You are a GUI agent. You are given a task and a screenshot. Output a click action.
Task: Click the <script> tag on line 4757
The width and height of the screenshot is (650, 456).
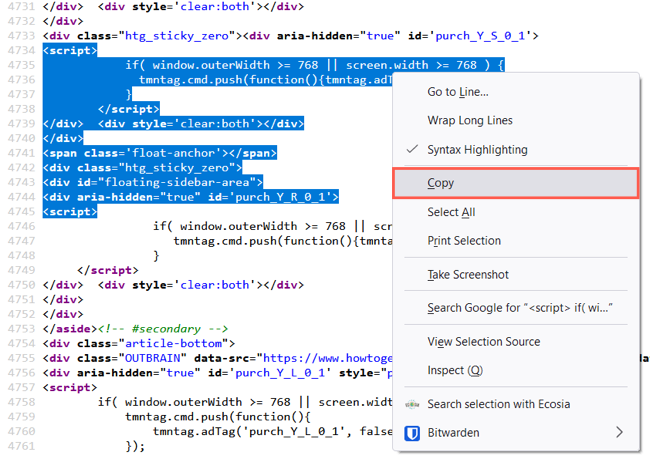(70, 387)
